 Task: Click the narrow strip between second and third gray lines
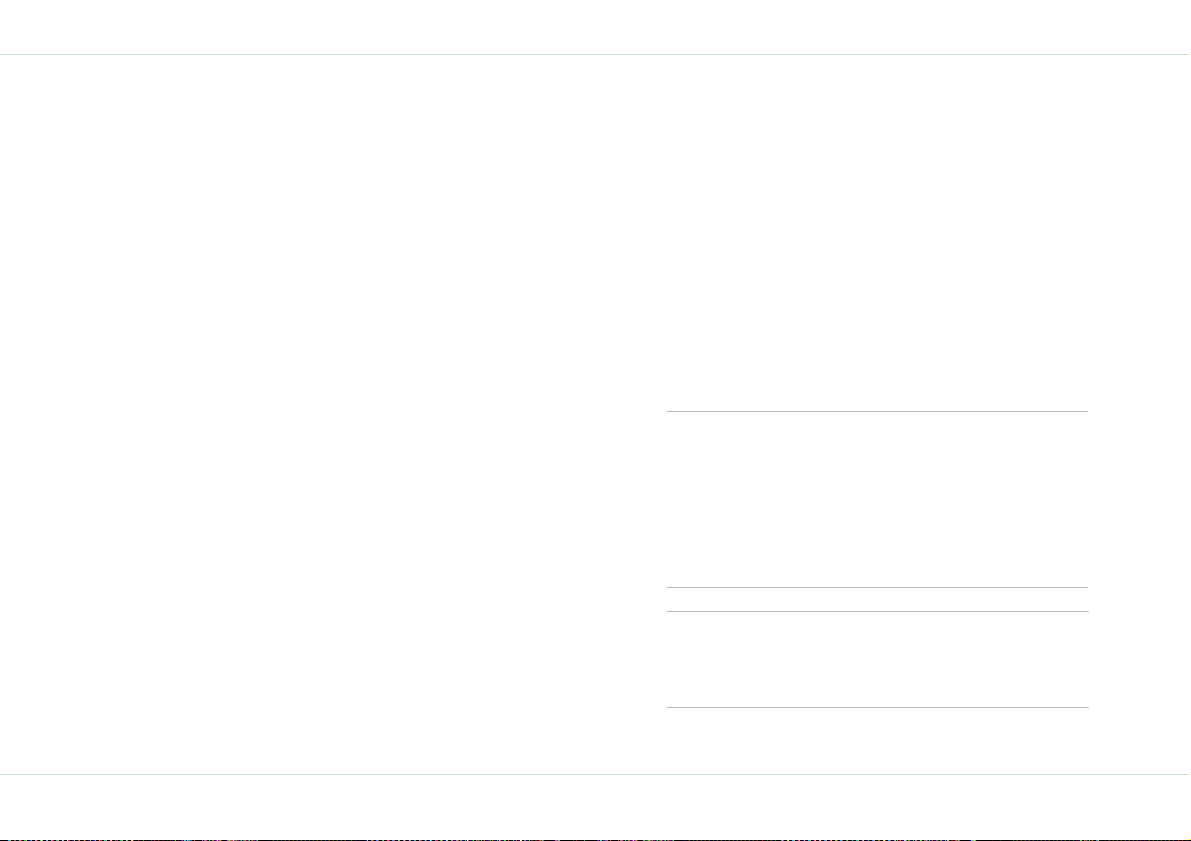tap(877, 599)
